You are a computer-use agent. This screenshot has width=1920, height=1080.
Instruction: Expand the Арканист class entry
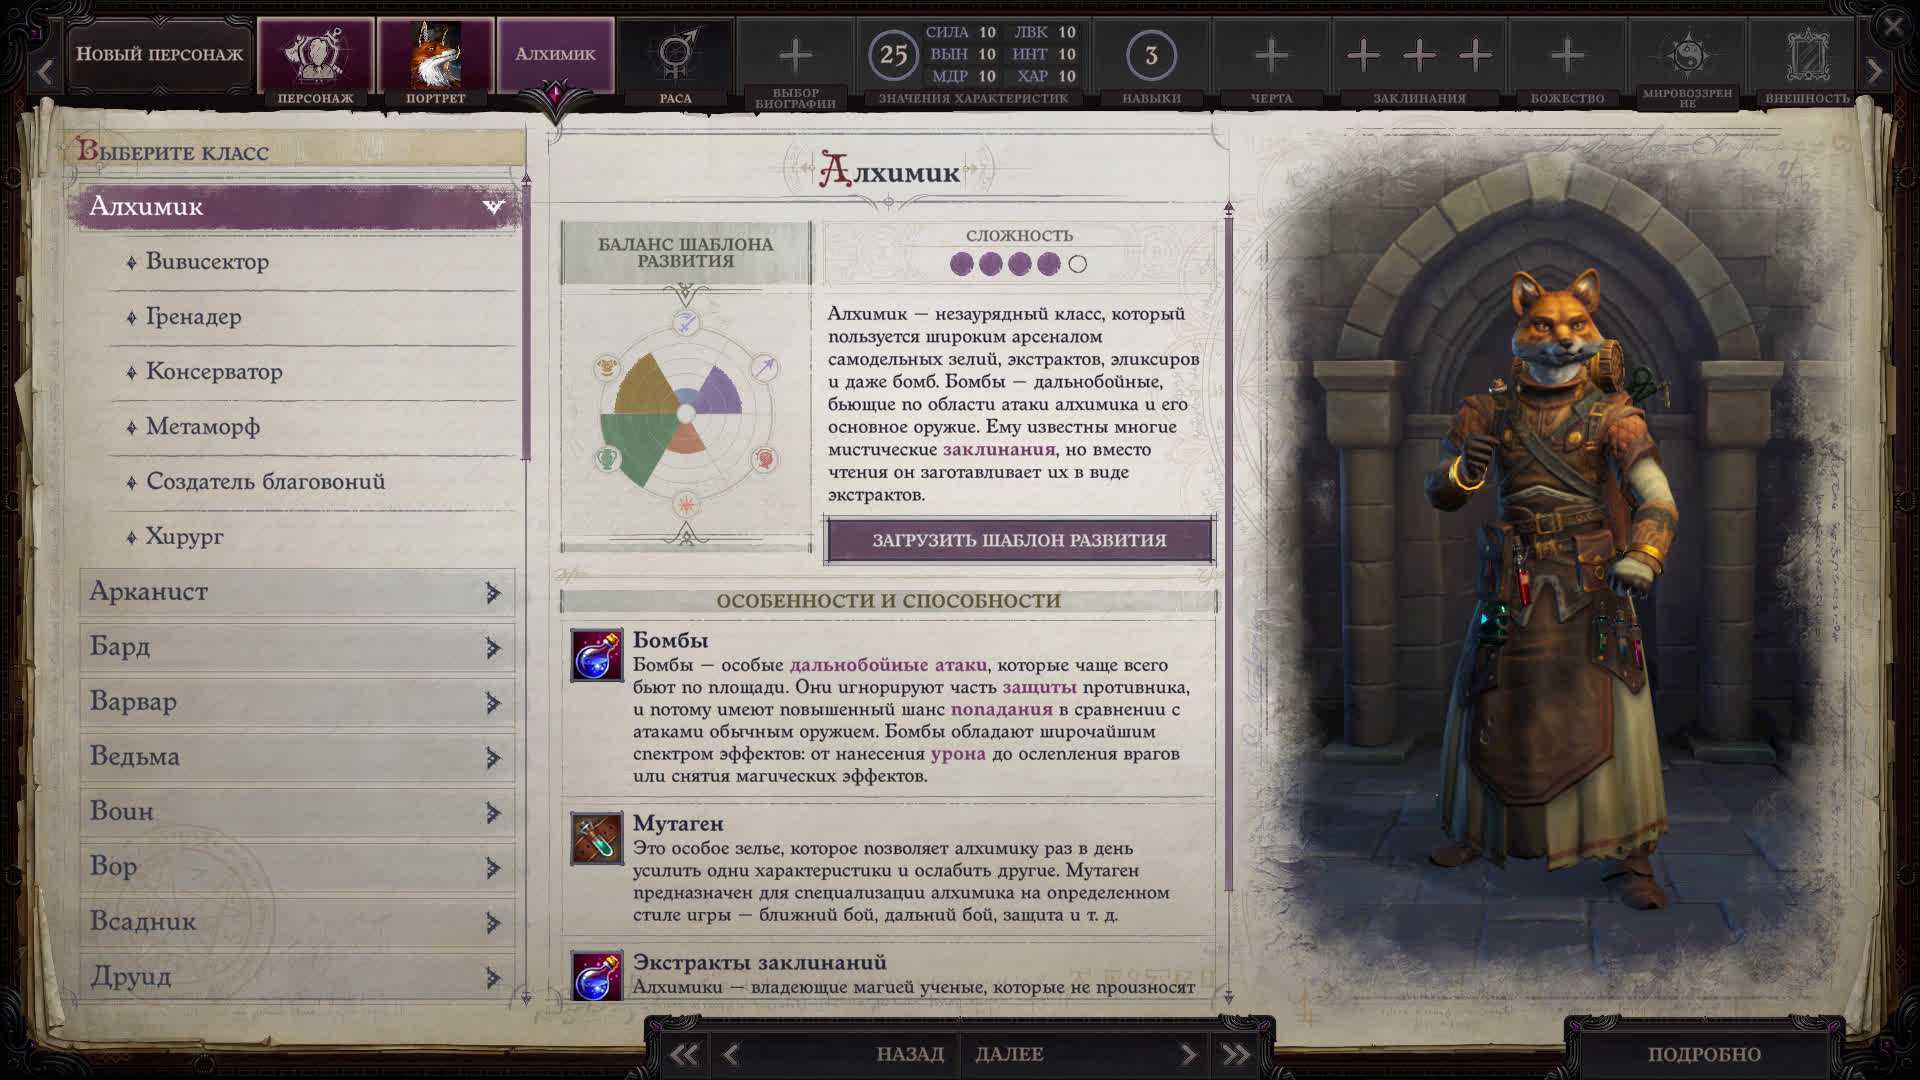click(x=493, y=592)
